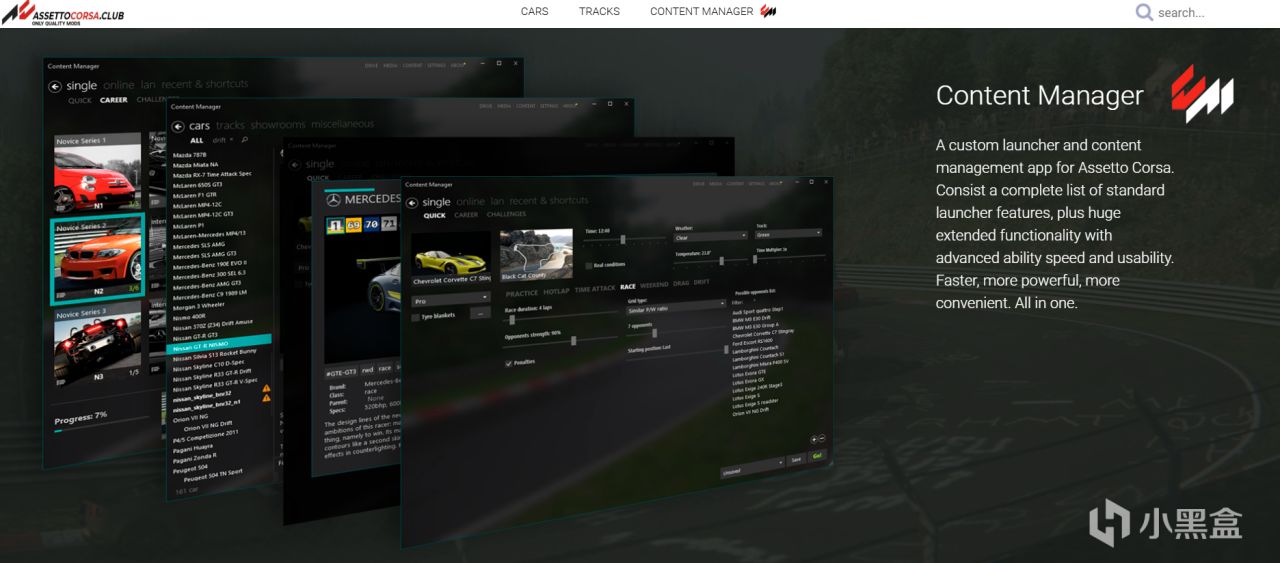Open the CHALLENGES tab in the front window
Screen dimensions: 1280x563
506,214
